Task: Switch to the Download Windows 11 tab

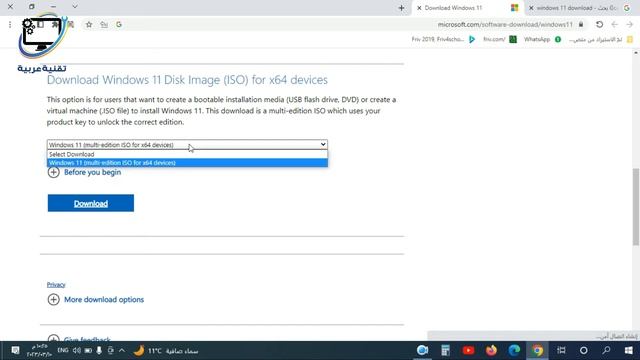Action: coord(468,8)
